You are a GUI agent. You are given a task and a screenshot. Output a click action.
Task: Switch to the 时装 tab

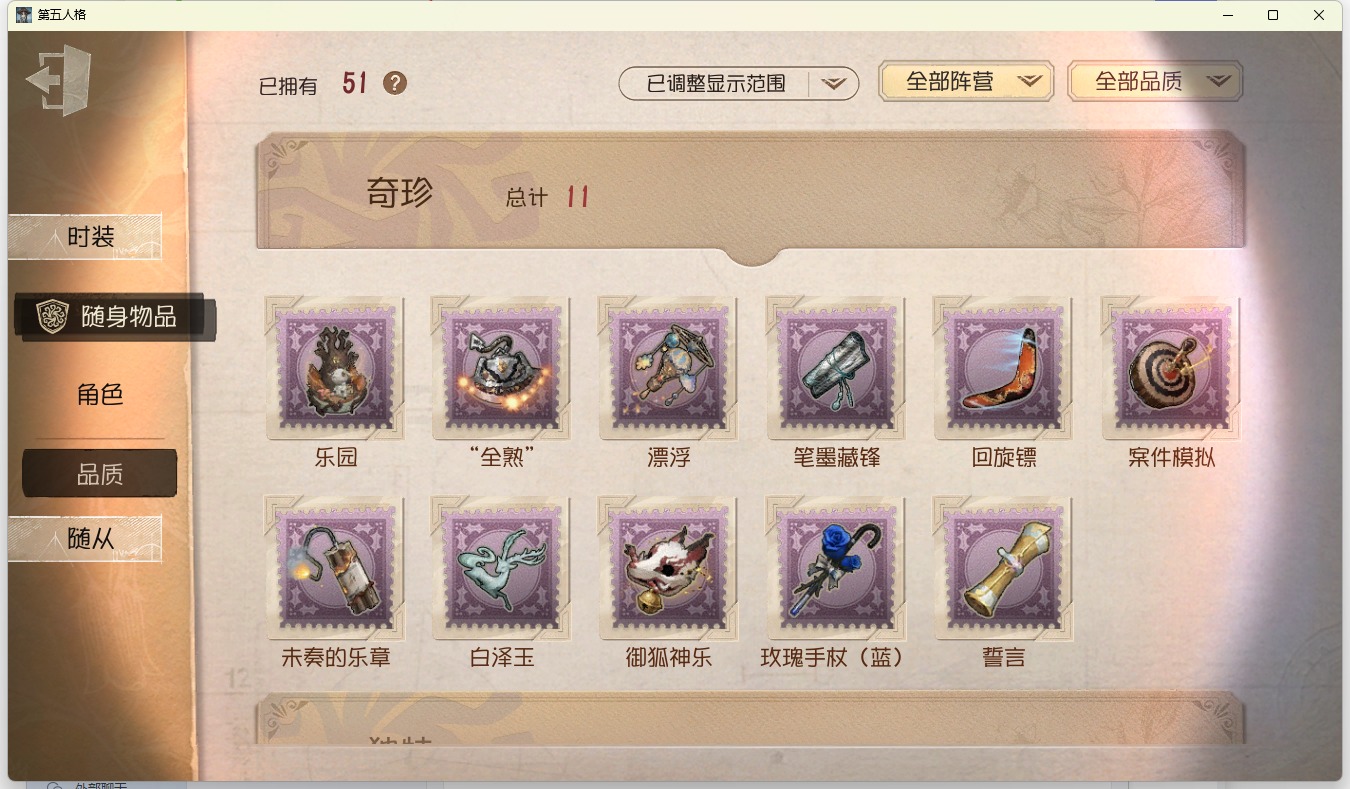pyautogui.click(x=85, y=237)
